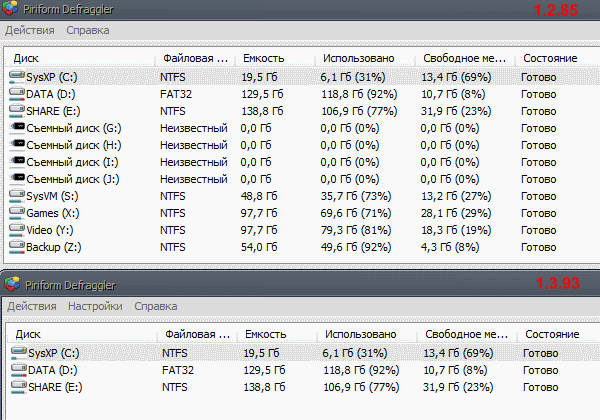The height and width of the screenshot is (420, 600).
Task: Open the Настройки menu in the bottom window
Action: [95, 306]
